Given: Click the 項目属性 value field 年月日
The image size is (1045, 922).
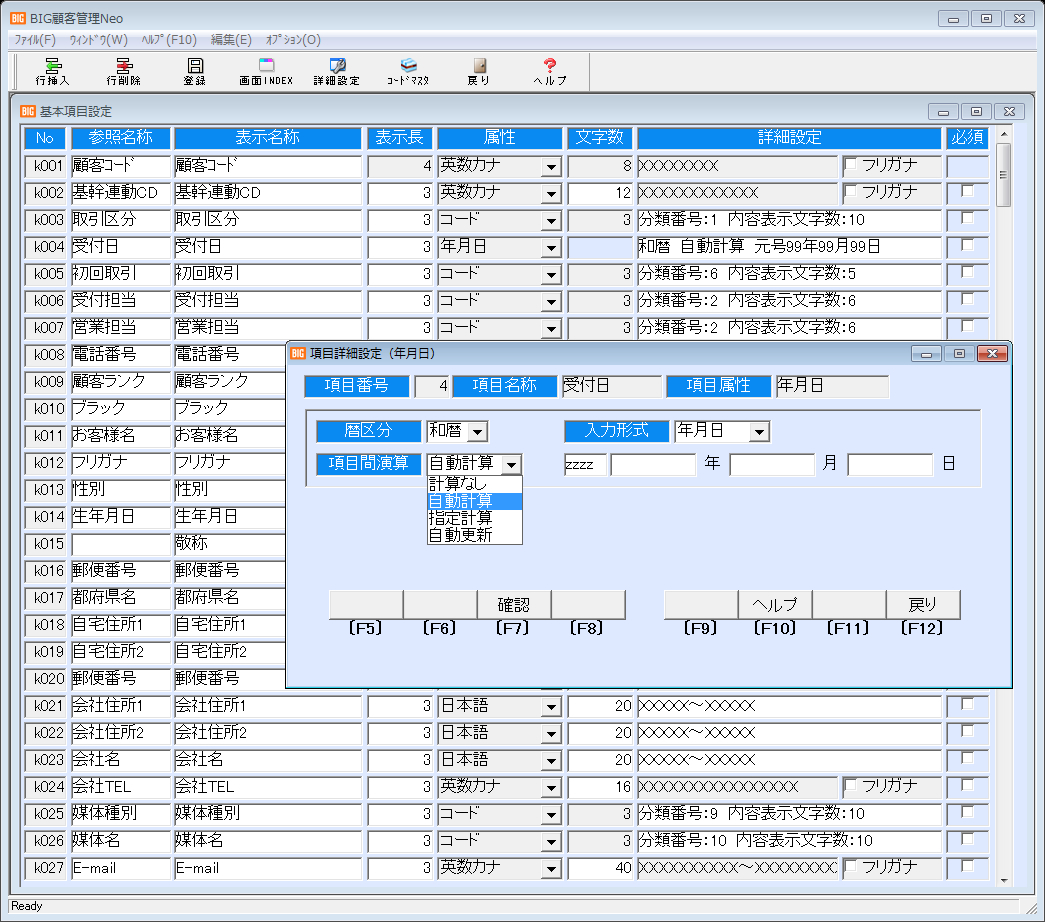Looking at the screenshot, I should tap(832, 386).
